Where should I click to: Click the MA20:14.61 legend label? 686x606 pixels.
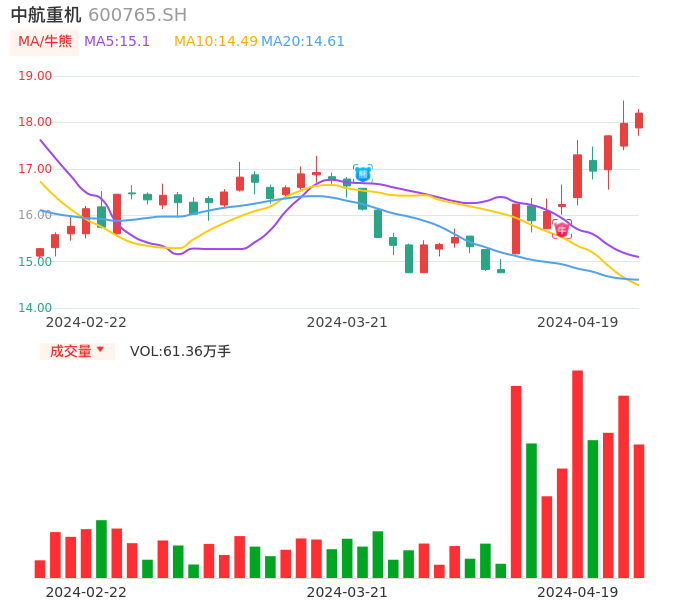(x=303, y=42)
